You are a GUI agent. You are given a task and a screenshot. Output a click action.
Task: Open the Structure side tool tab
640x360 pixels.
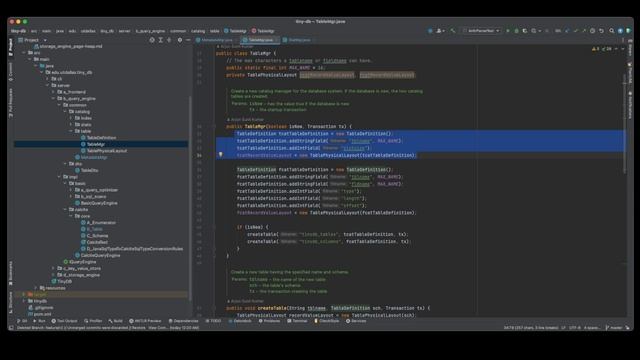[11, 302]
